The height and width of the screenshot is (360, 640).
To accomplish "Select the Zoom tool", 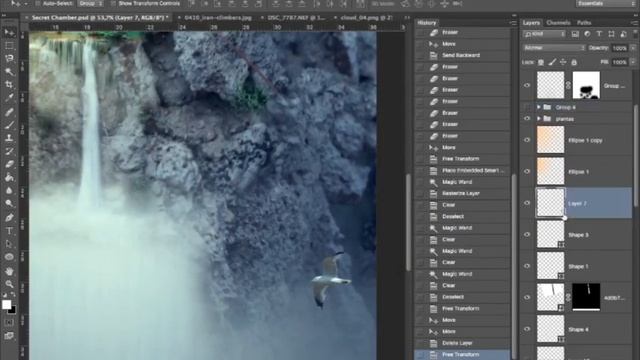I will point(9,284).
